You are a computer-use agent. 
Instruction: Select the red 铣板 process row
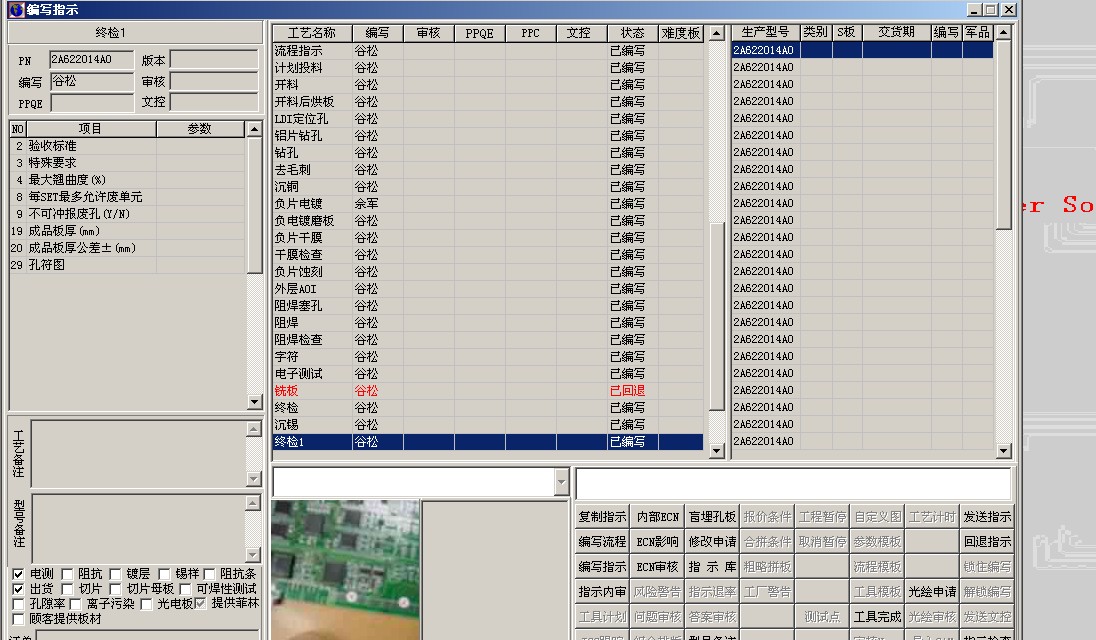487,391
